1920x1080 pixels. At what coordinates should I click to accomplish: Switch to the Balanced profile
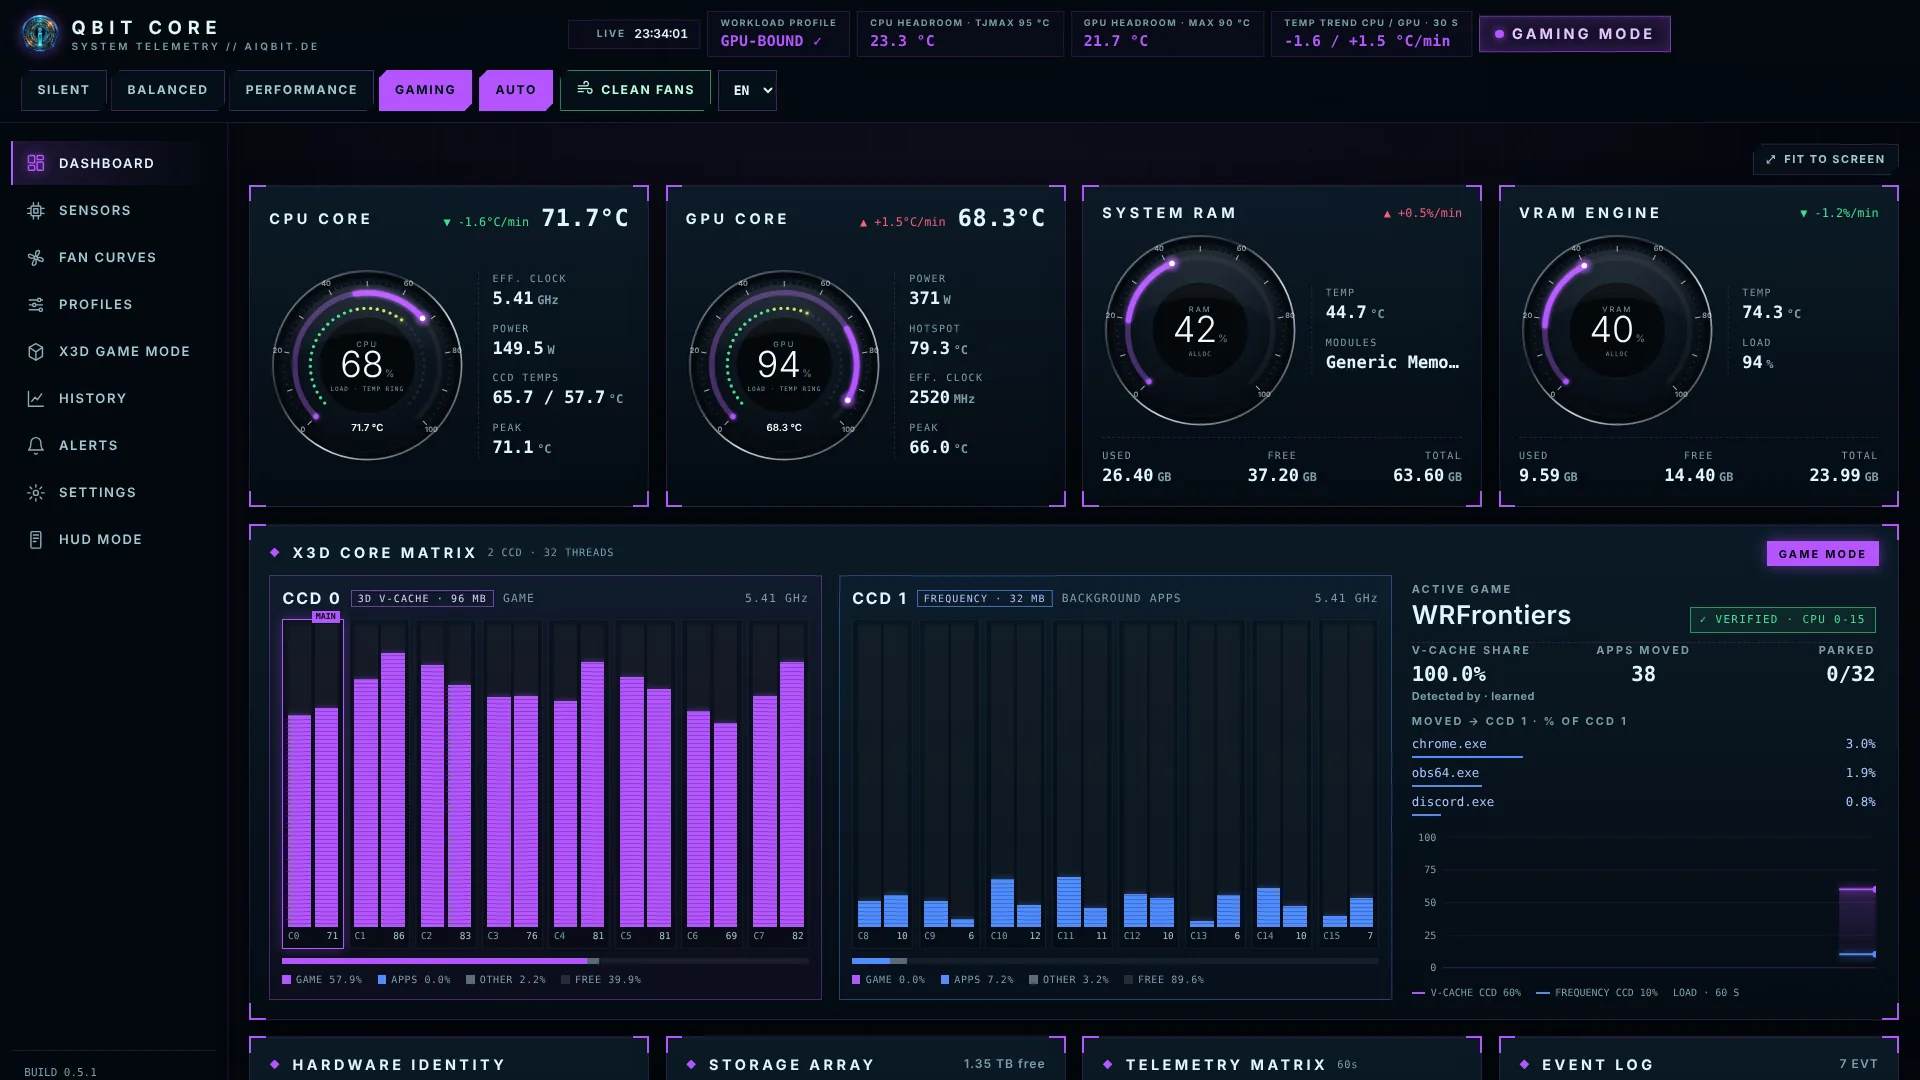[x=167, y=90]
